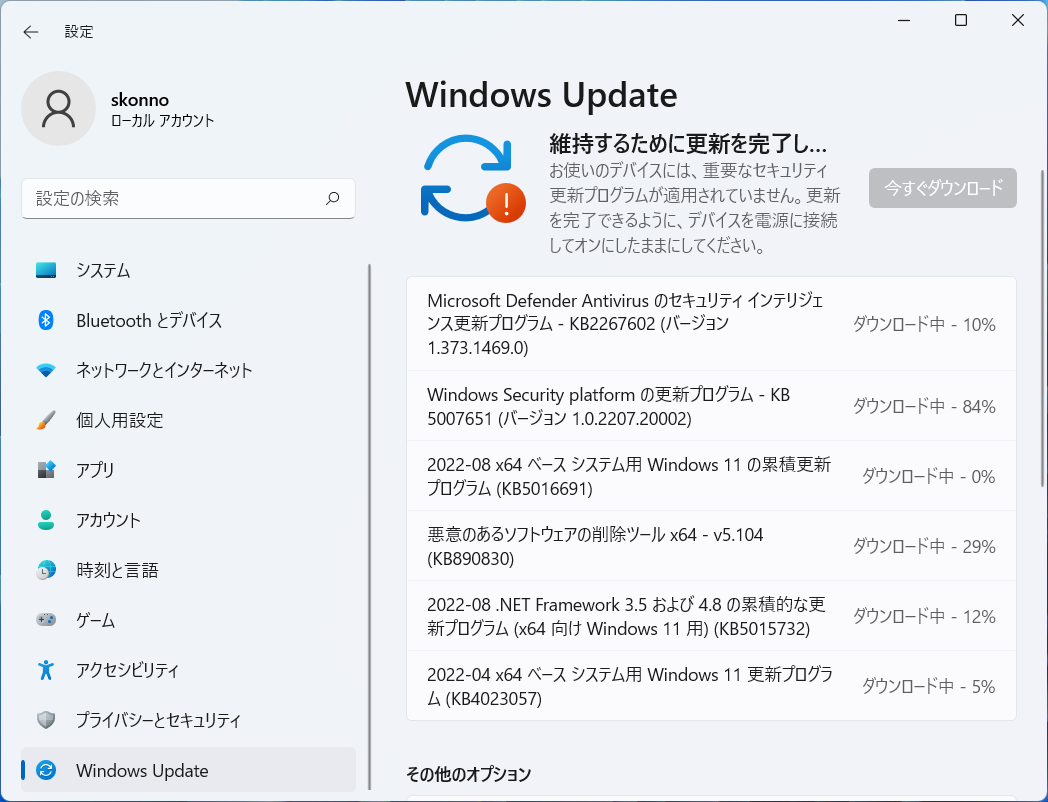Select アプリ in the sidebar
Image resolution: width=1048 pixels, height=802 pixels.
click(x=188, y=470)
